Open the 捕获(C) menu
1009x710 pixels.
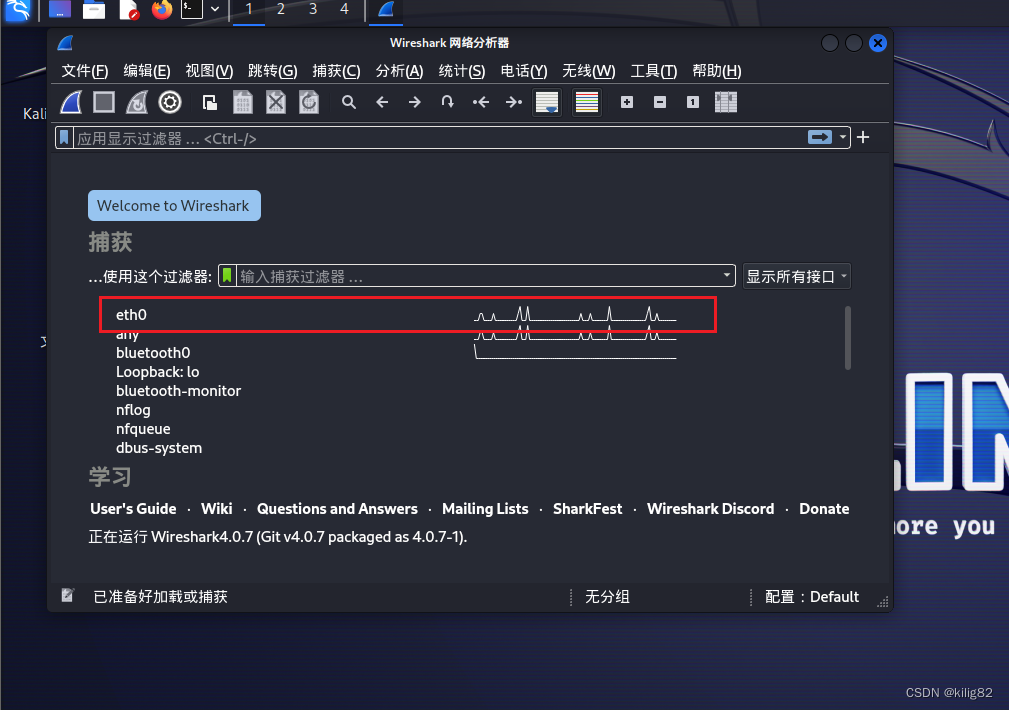337,71
